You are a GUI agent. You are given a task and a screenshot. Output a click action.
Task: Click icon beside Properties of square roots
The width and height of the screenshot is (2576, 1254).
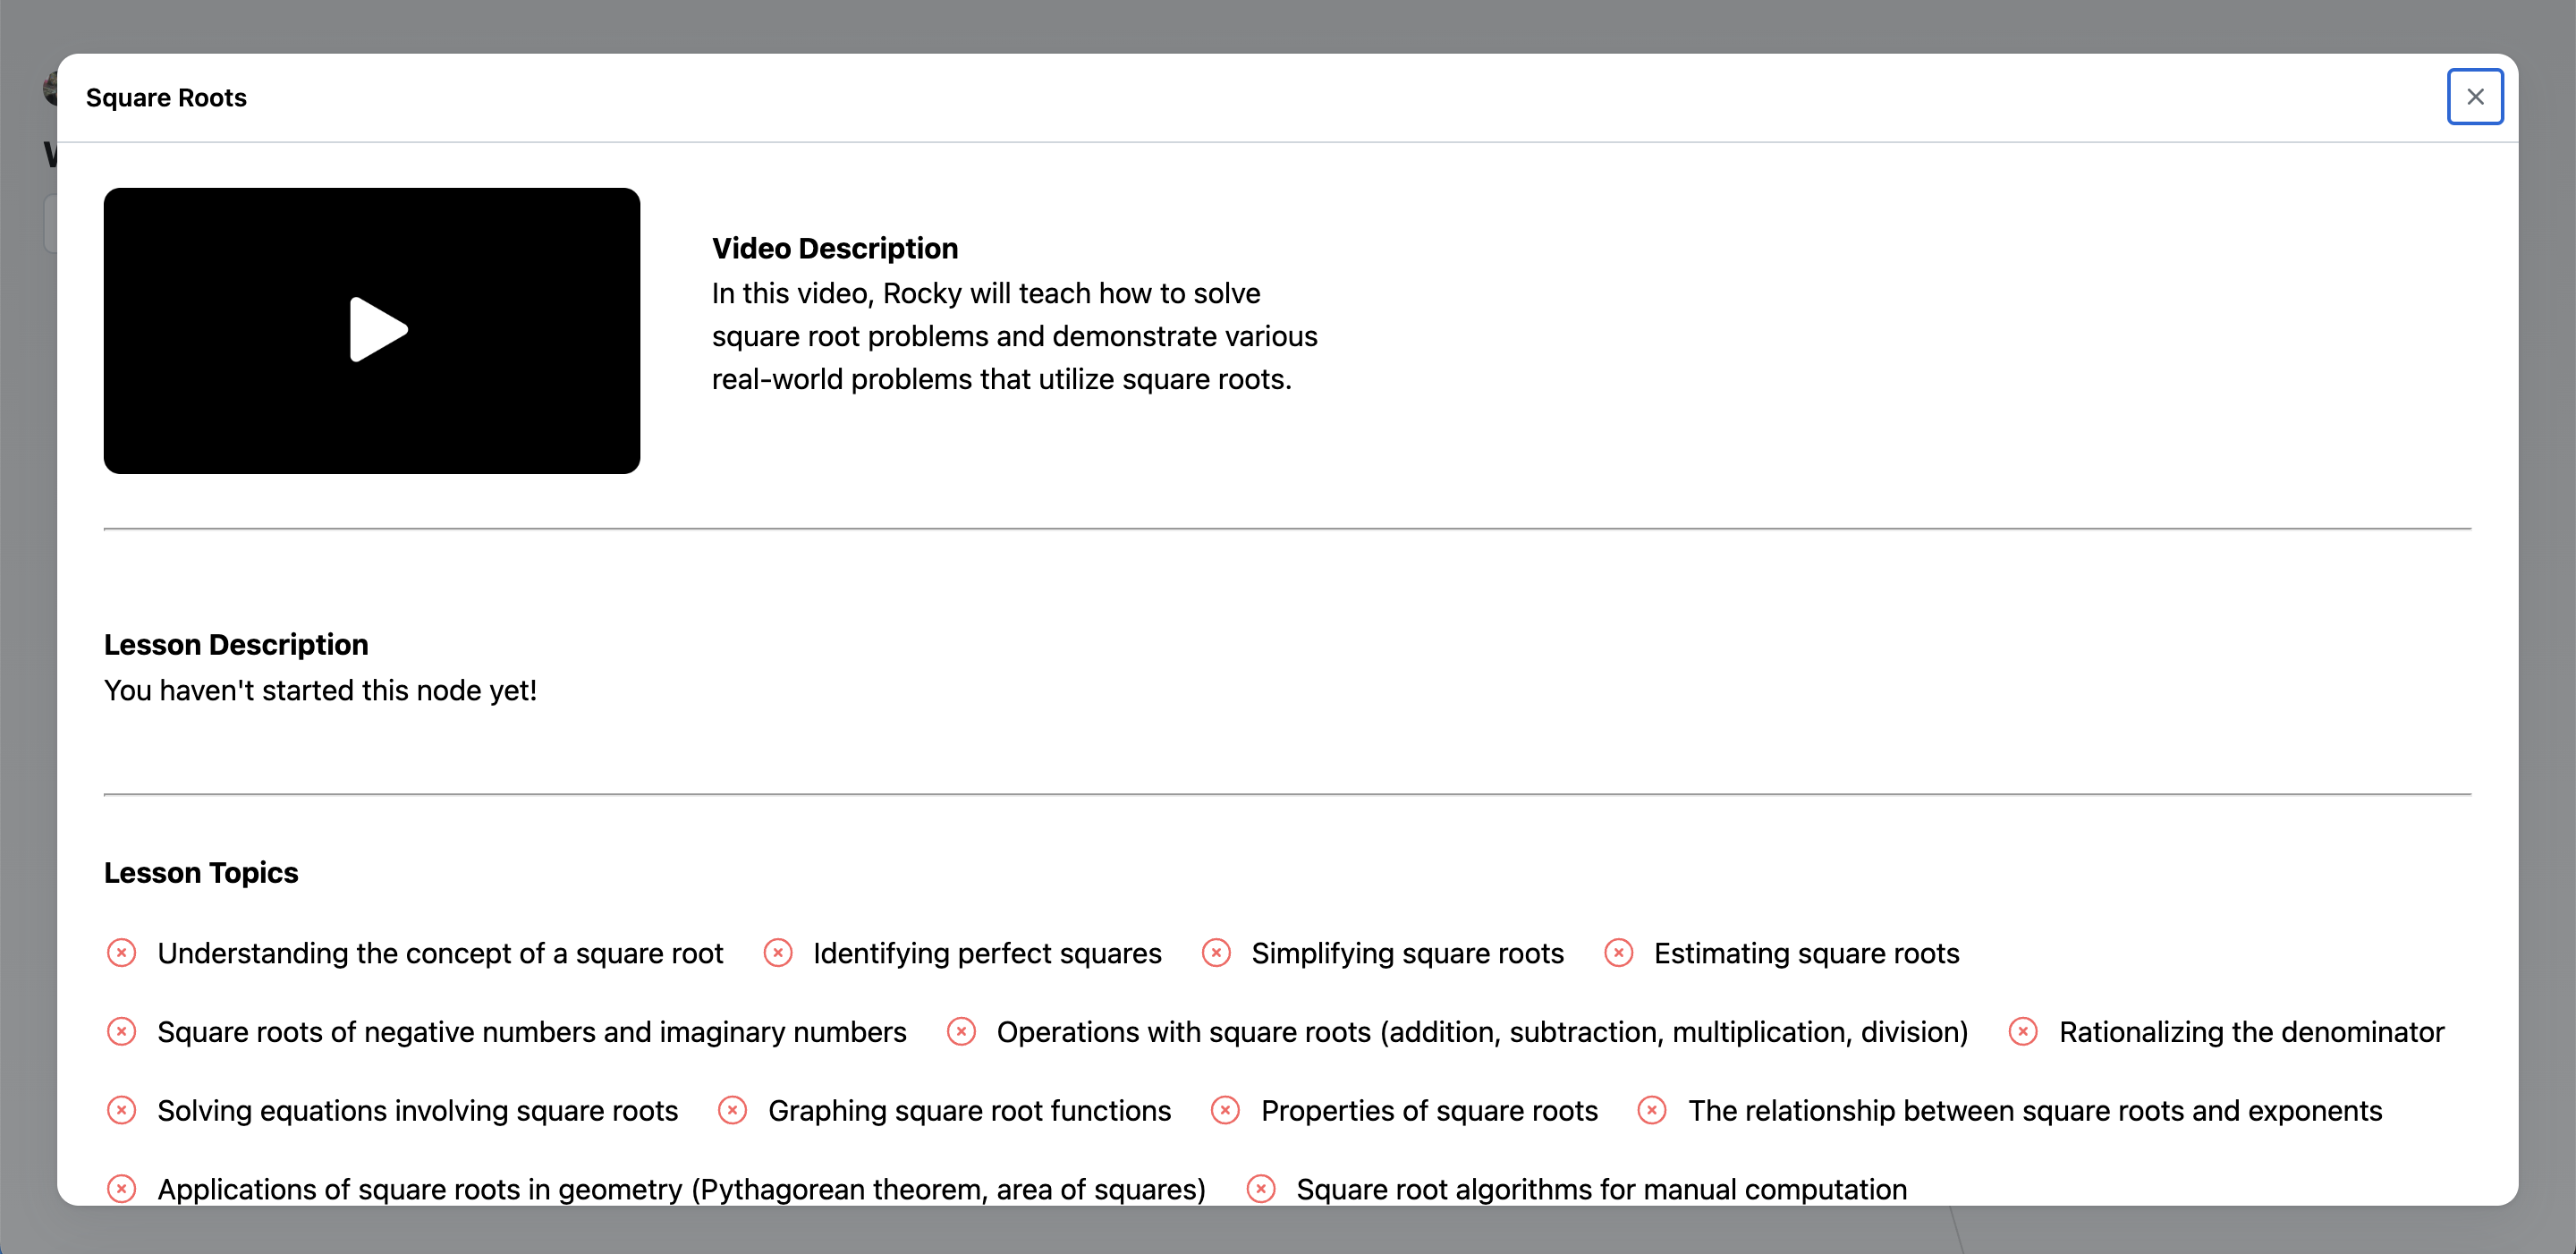coord(1225,1110)
